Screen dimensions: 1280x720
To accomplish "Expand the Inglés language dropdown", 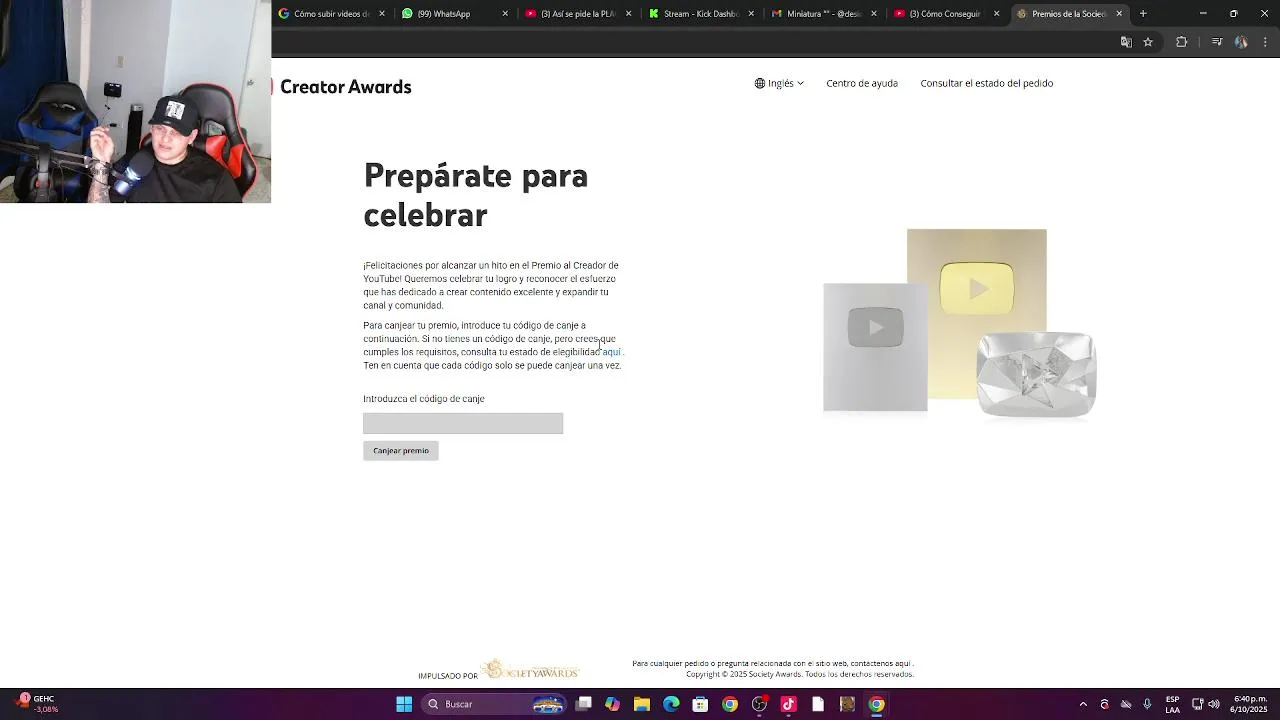I will click(779, 83).
